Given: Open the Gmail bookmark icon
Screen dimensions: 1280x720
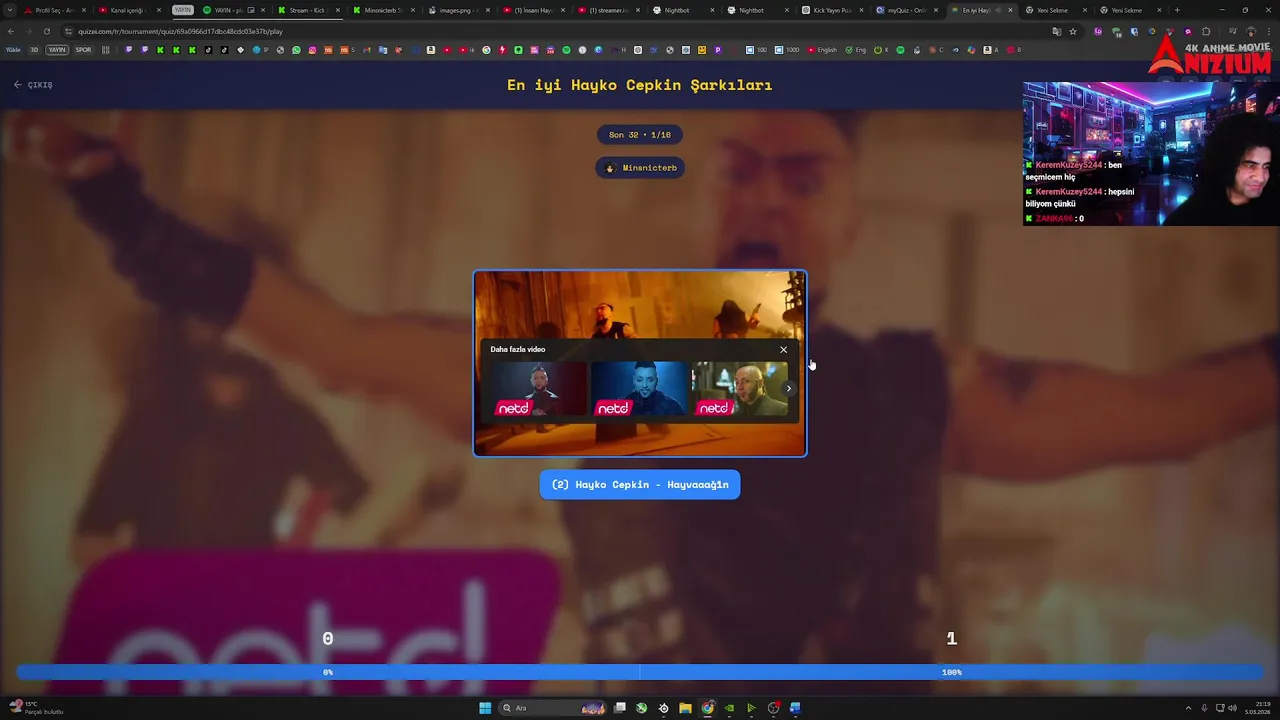Looking at the screenshot, I should pos(366,50).
